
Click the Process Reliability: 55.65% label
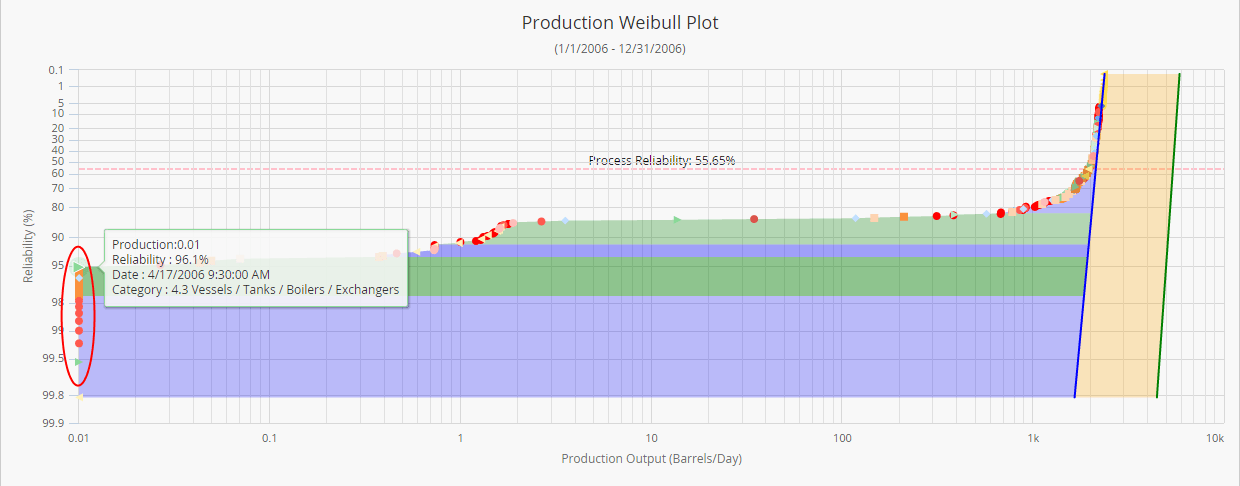[662, 160]
